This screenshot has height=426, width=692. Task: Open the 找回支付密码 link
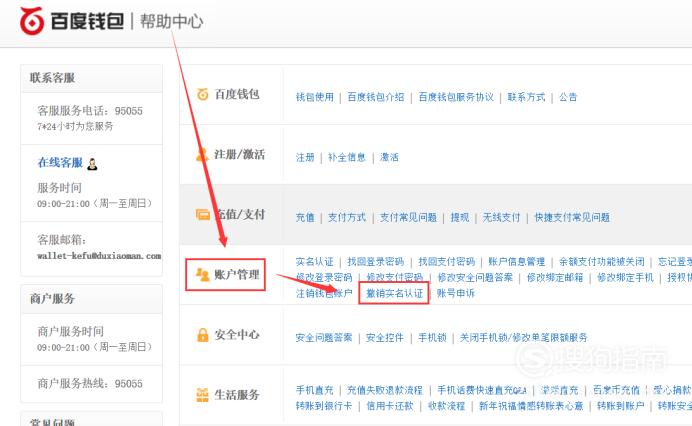coord(447,261)
